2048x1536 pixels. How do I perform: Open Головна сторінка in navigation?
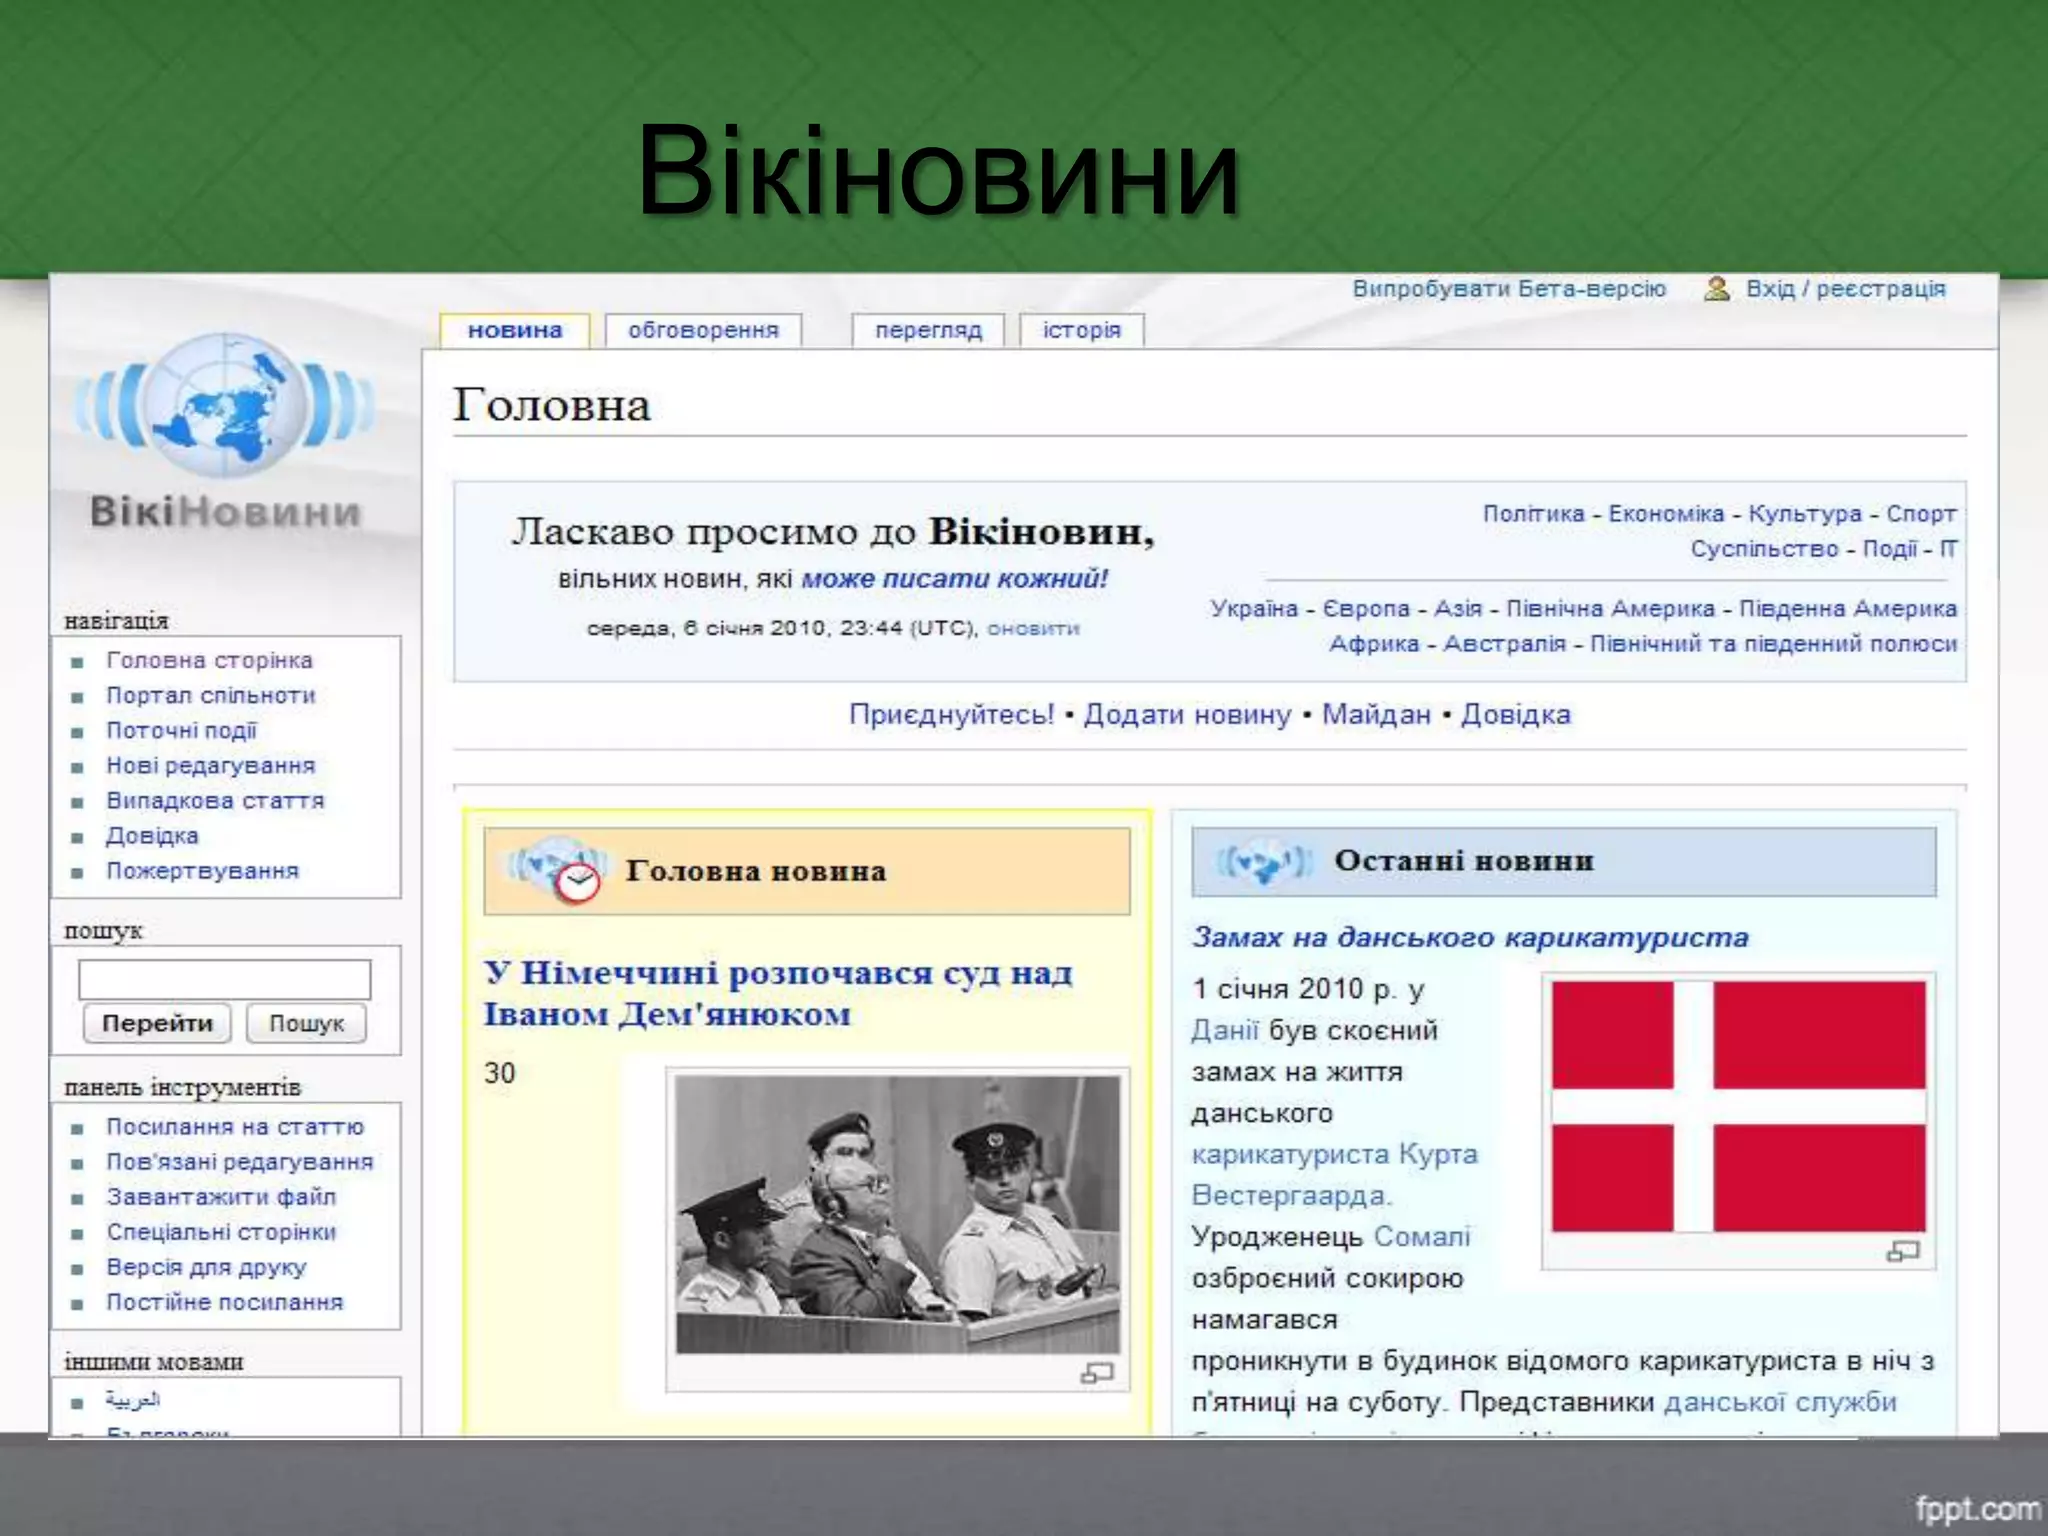[x=209, y=660]
